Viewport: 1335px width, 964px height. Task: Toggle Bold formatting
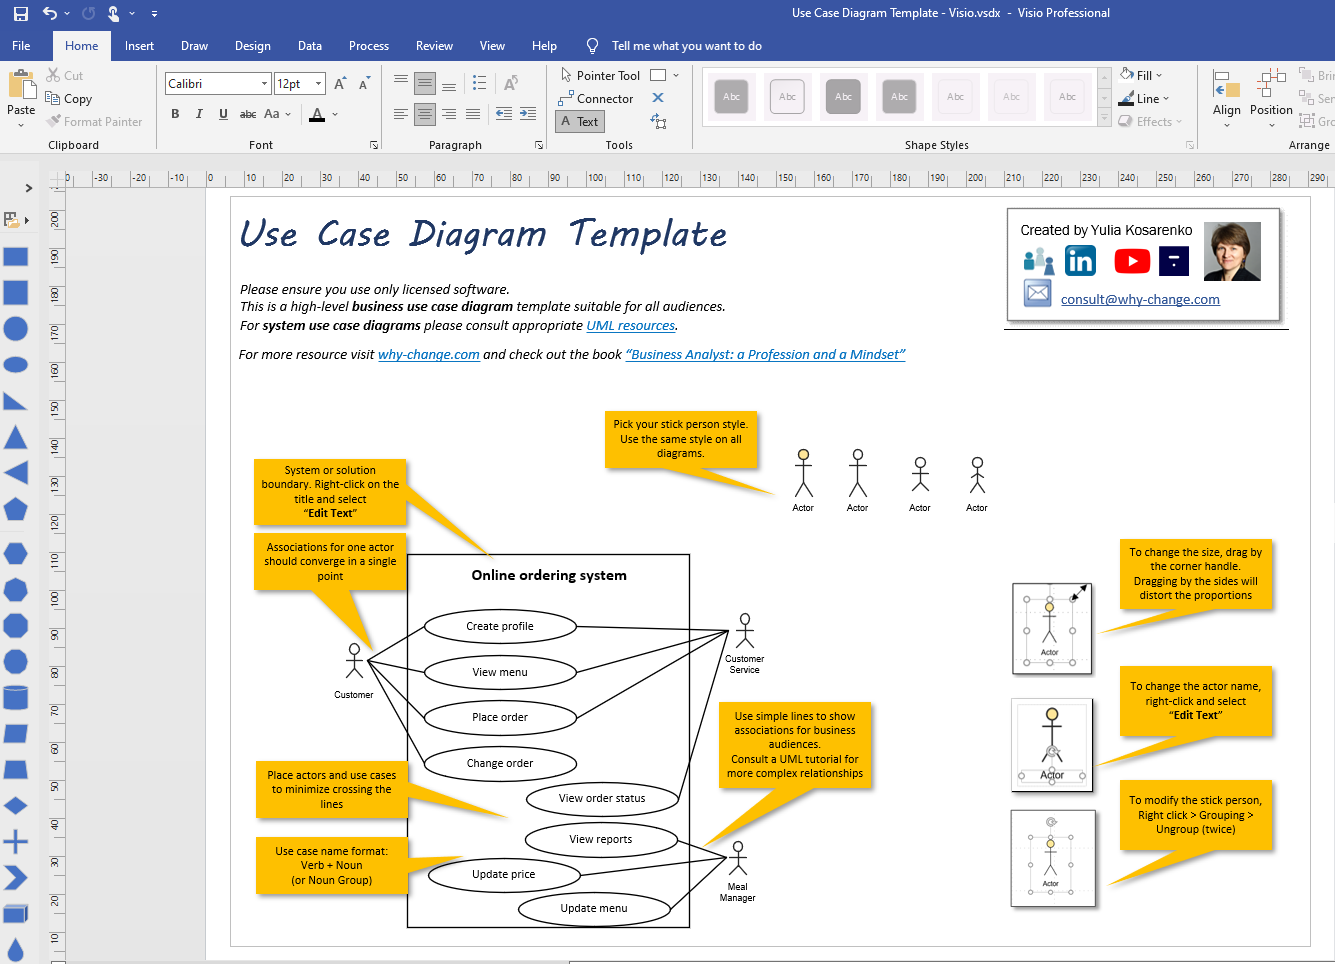tap(175, 114)
